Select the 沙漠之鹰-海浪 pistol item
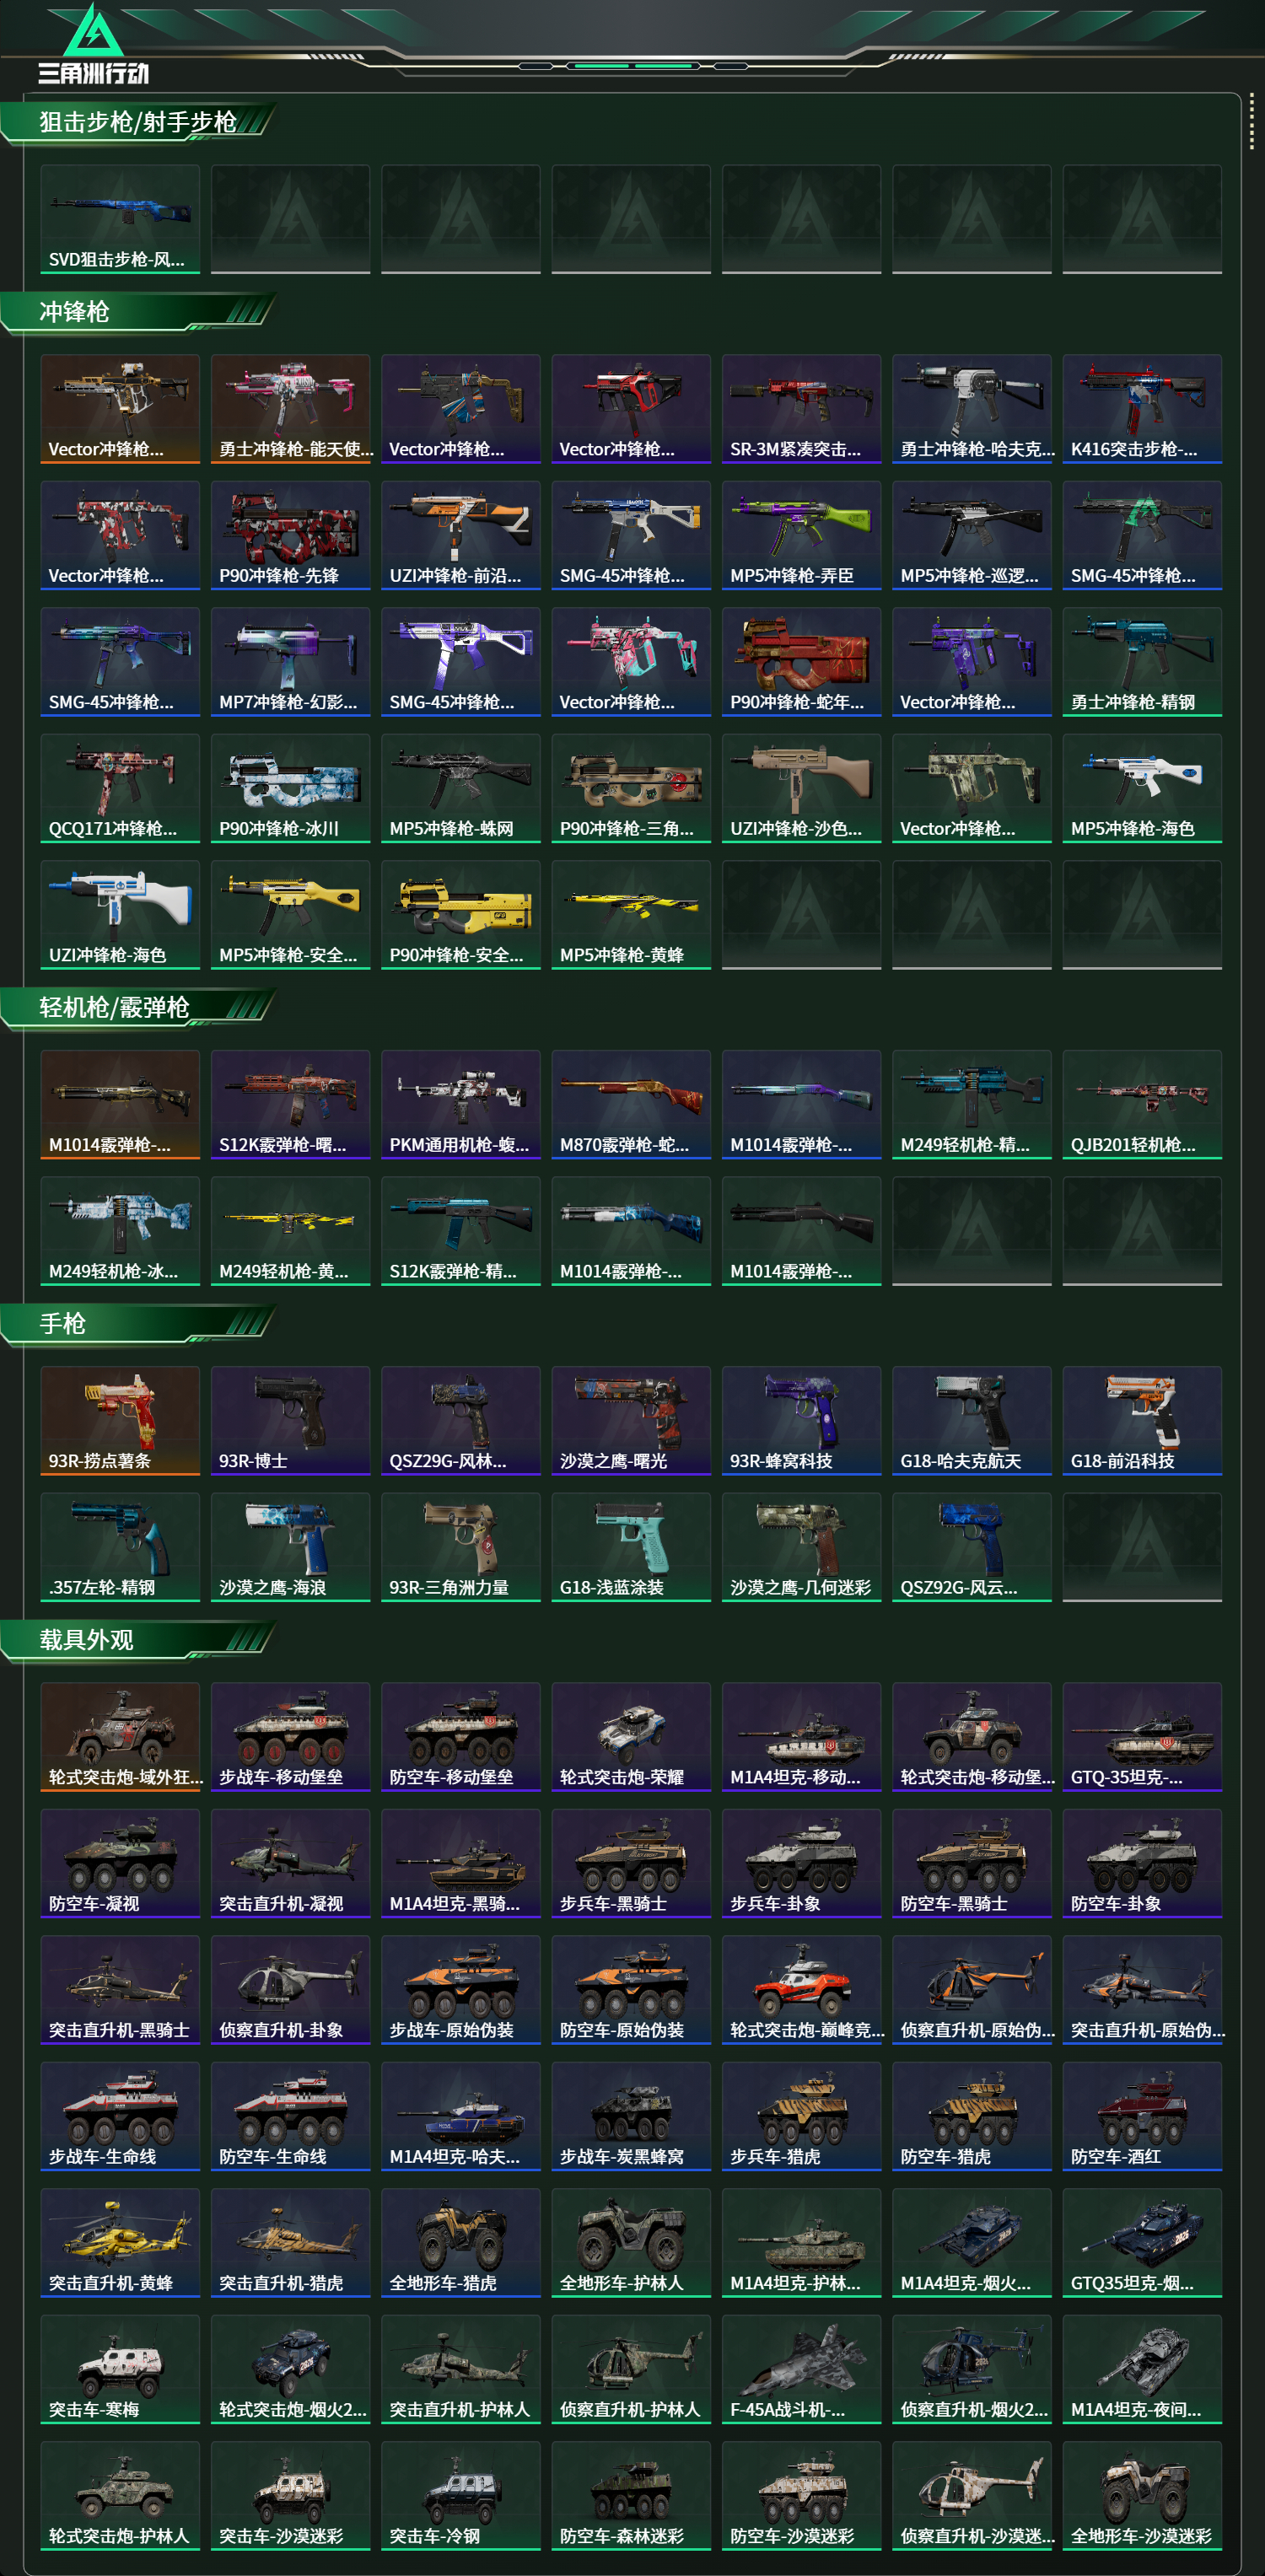The image size is (1265, 2576). (290, 1547)
